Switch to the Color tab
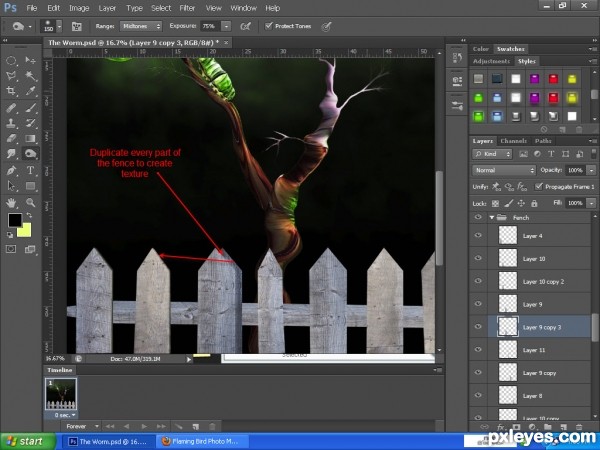This screenshot has width=600, height=450. coord(481,49)
